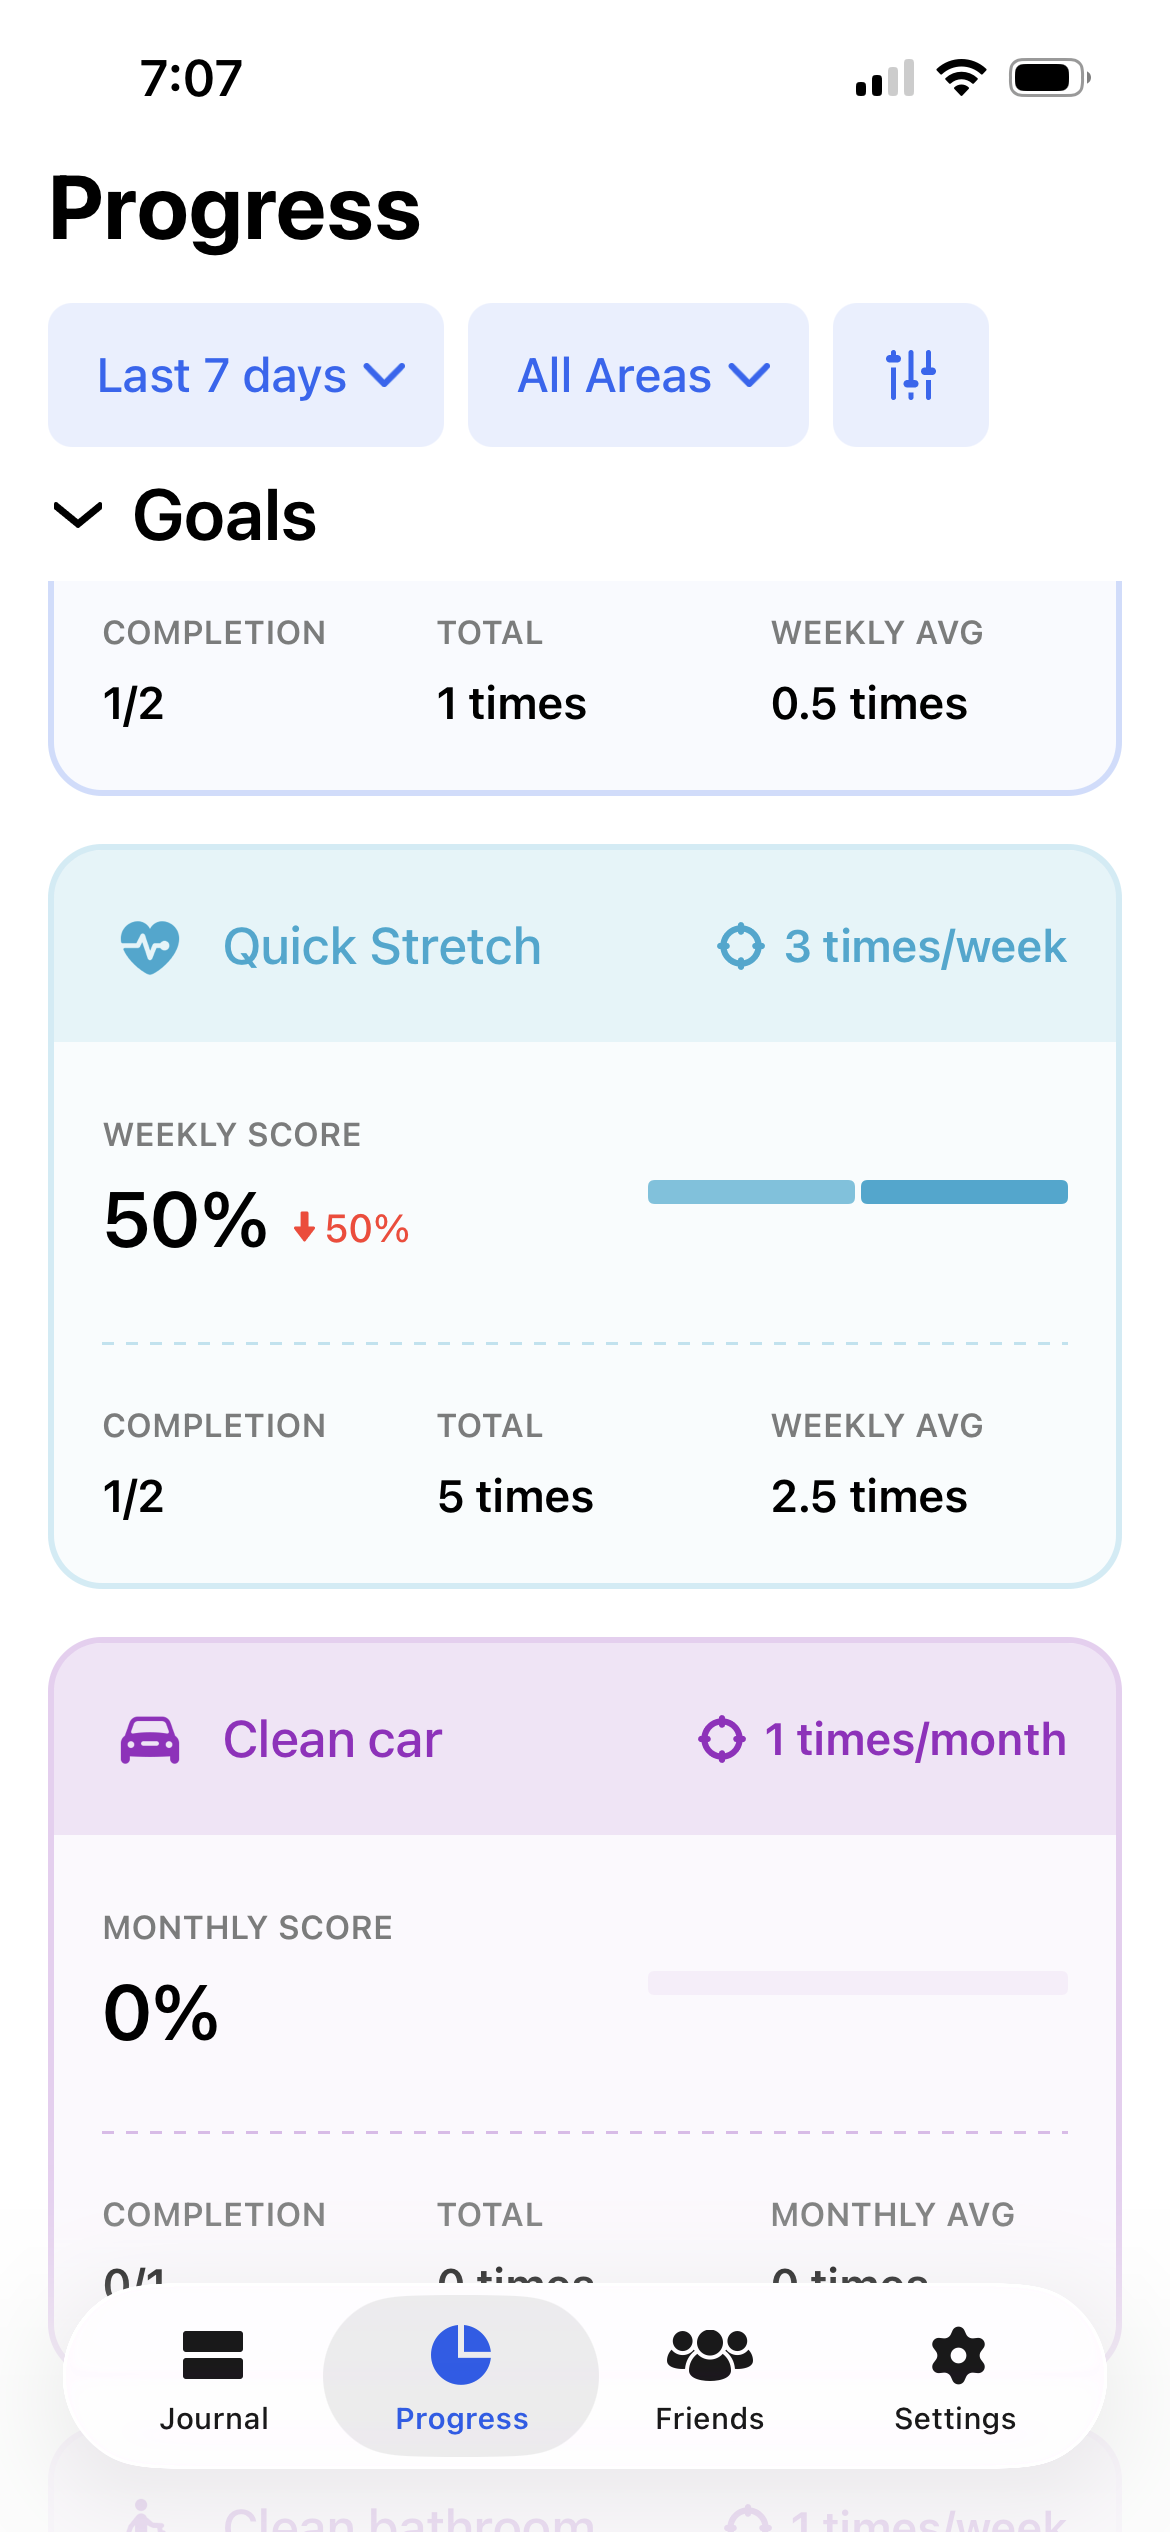Tap the Friends people icon
Image resolution: width=1170 pixels, height=2532 pixels.
point(709,2354)
